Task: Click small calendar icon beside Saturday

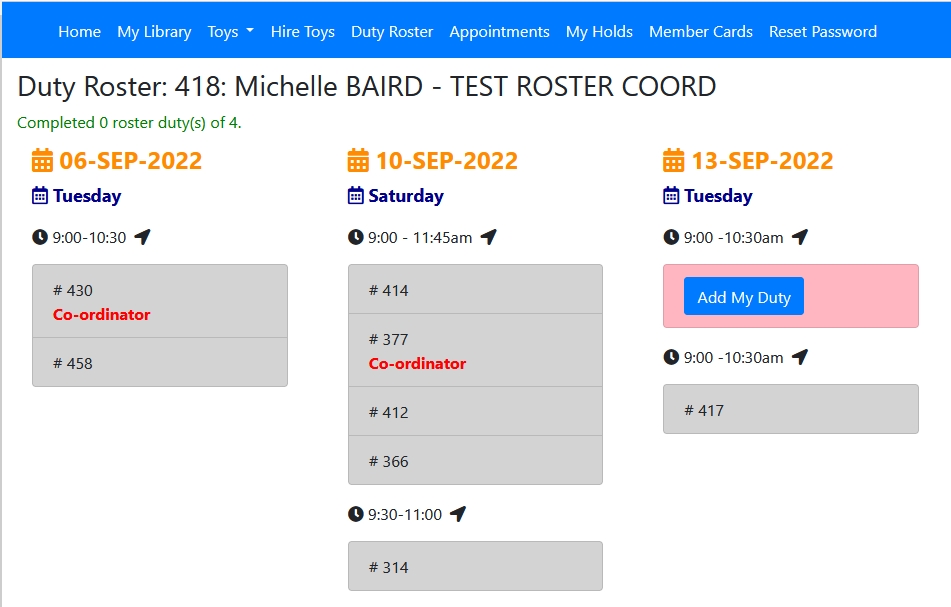Action: 355,196
